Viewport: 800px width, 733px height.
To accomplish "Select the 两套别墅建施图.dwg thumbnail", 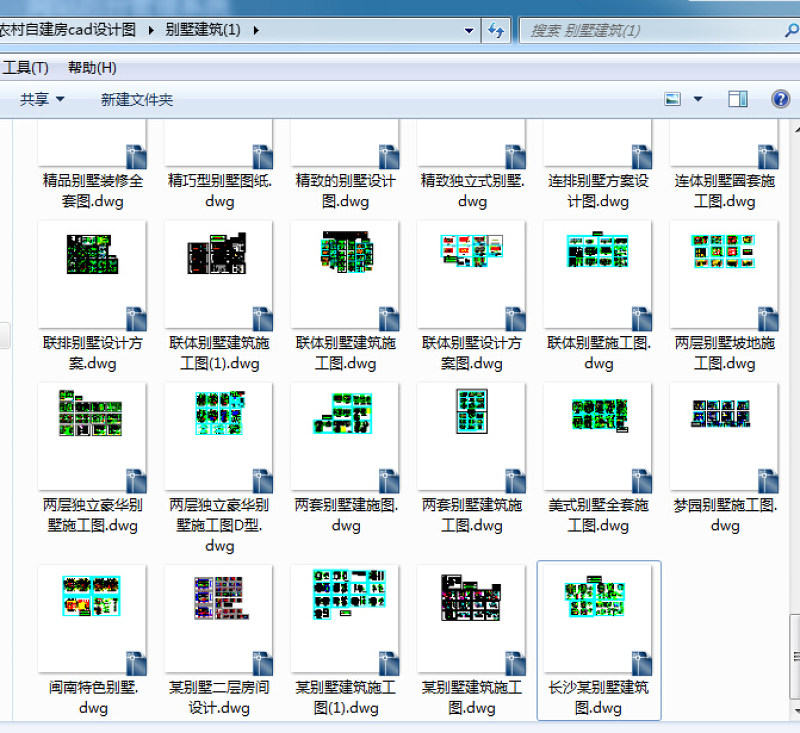I will [345, 437].
